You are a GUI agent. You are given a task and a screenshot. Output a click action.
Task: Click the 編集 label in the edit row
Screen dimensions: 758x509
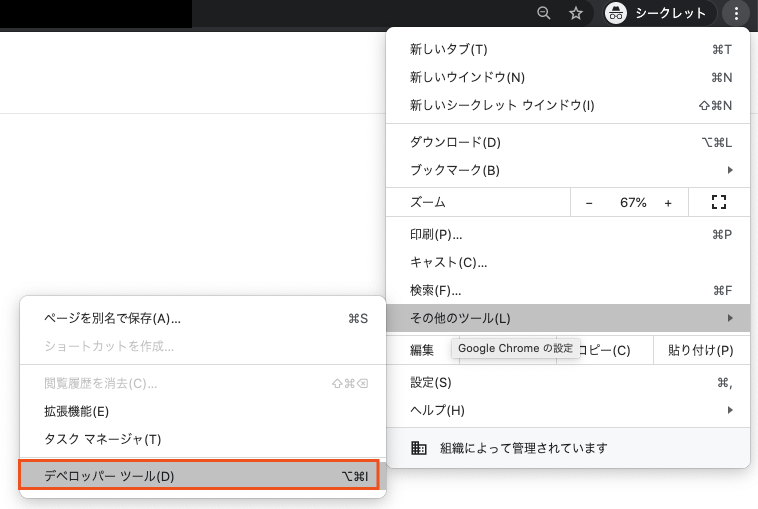422,350
